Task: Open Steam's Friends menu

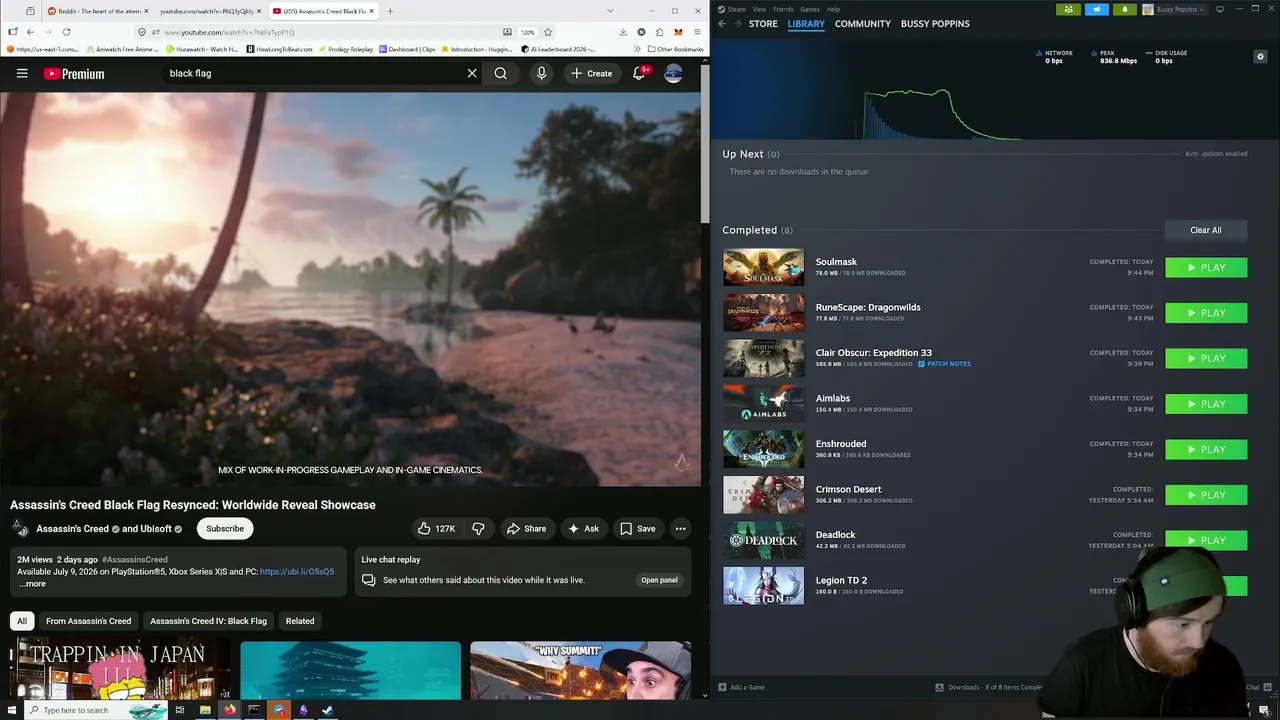Action: (783, 9)
